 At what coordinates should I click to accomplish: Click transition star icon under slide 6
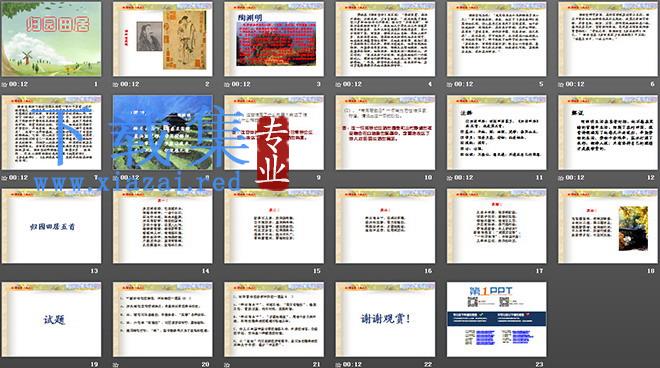[561, 85]
